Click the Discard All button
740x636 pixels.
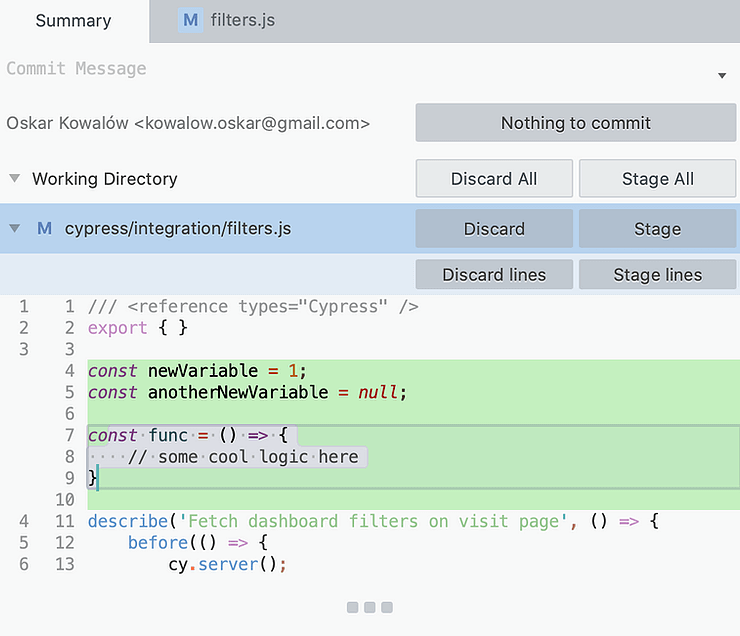pyautogui.click(x=494, y=179)
